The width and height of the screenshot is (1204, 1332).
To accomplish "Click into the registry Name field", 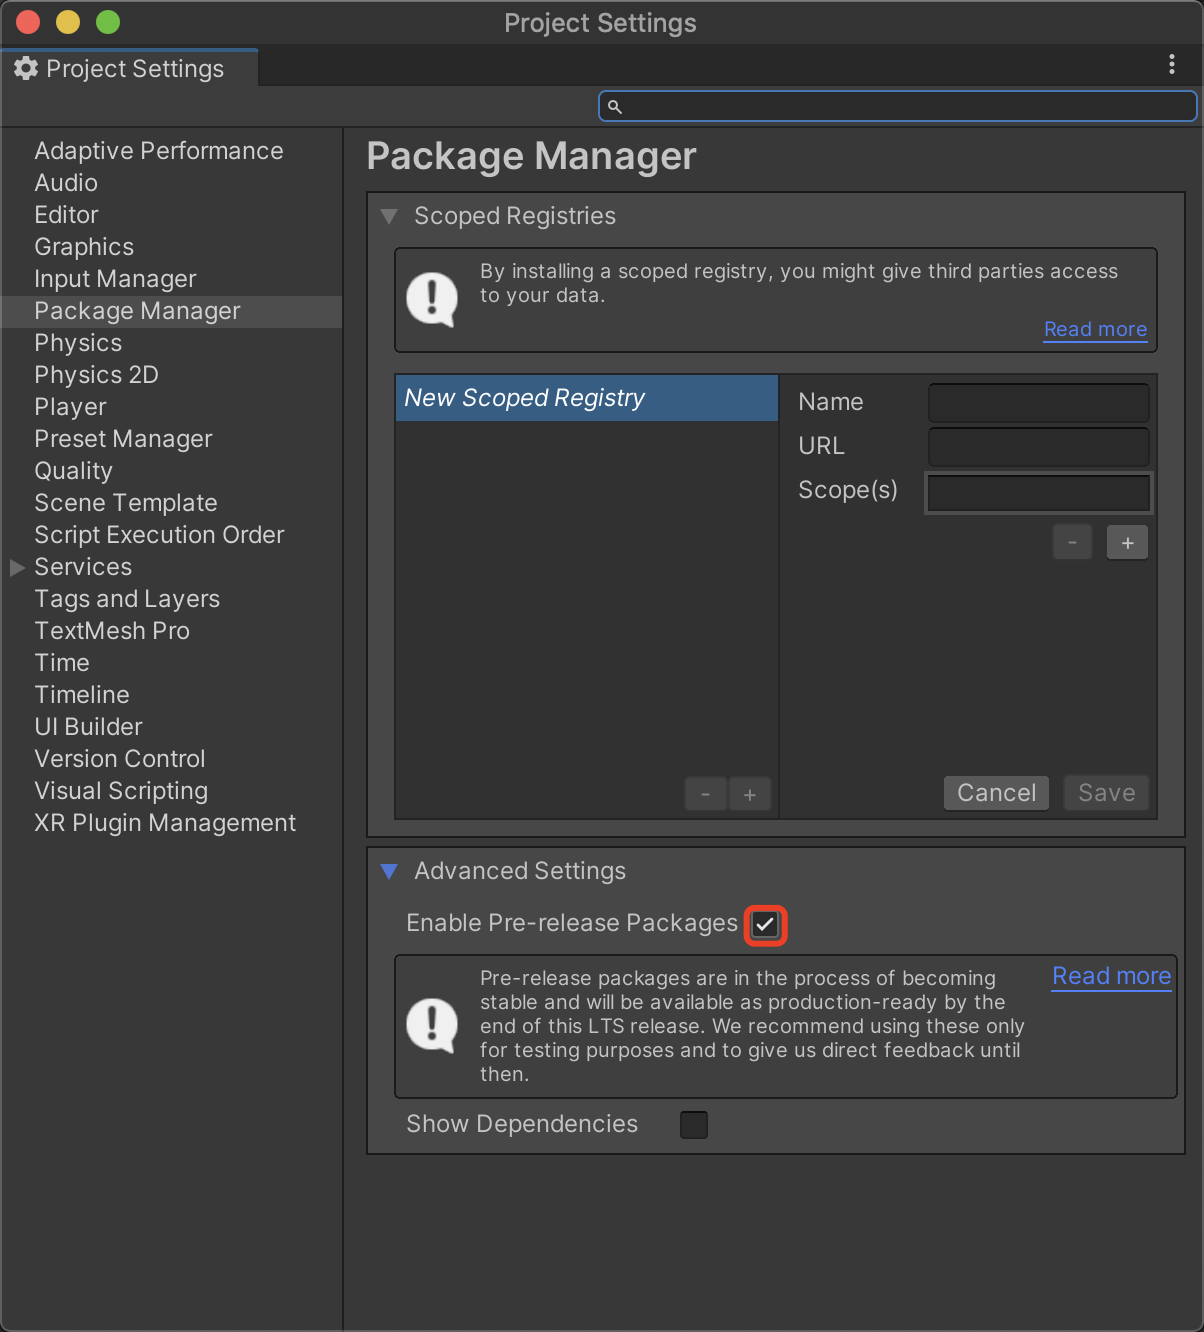I will pos(1038,403).
